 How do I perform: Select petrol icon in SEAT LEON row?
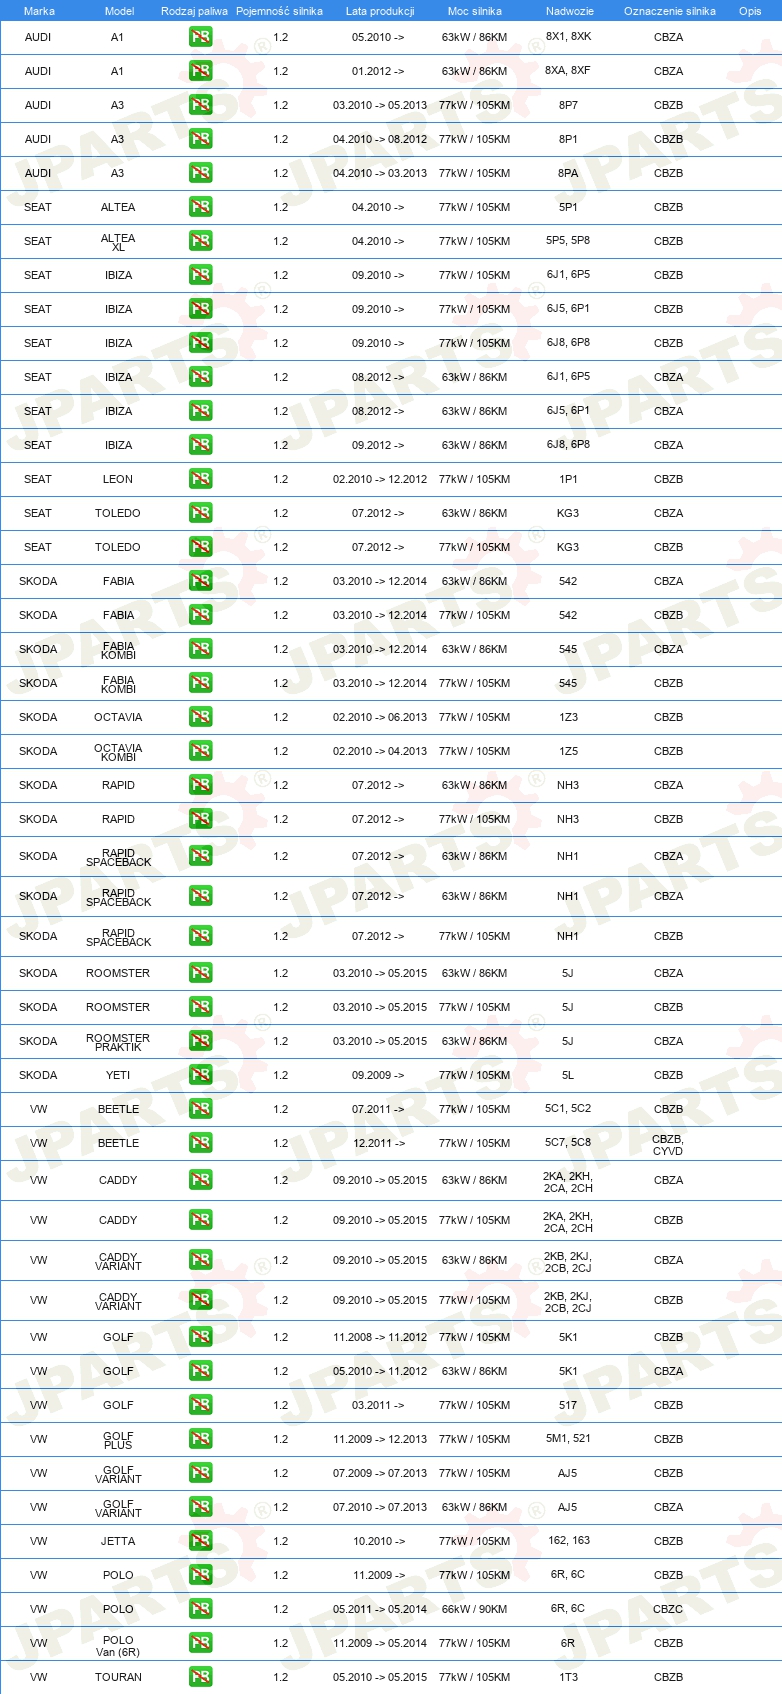tap(200, 479)
